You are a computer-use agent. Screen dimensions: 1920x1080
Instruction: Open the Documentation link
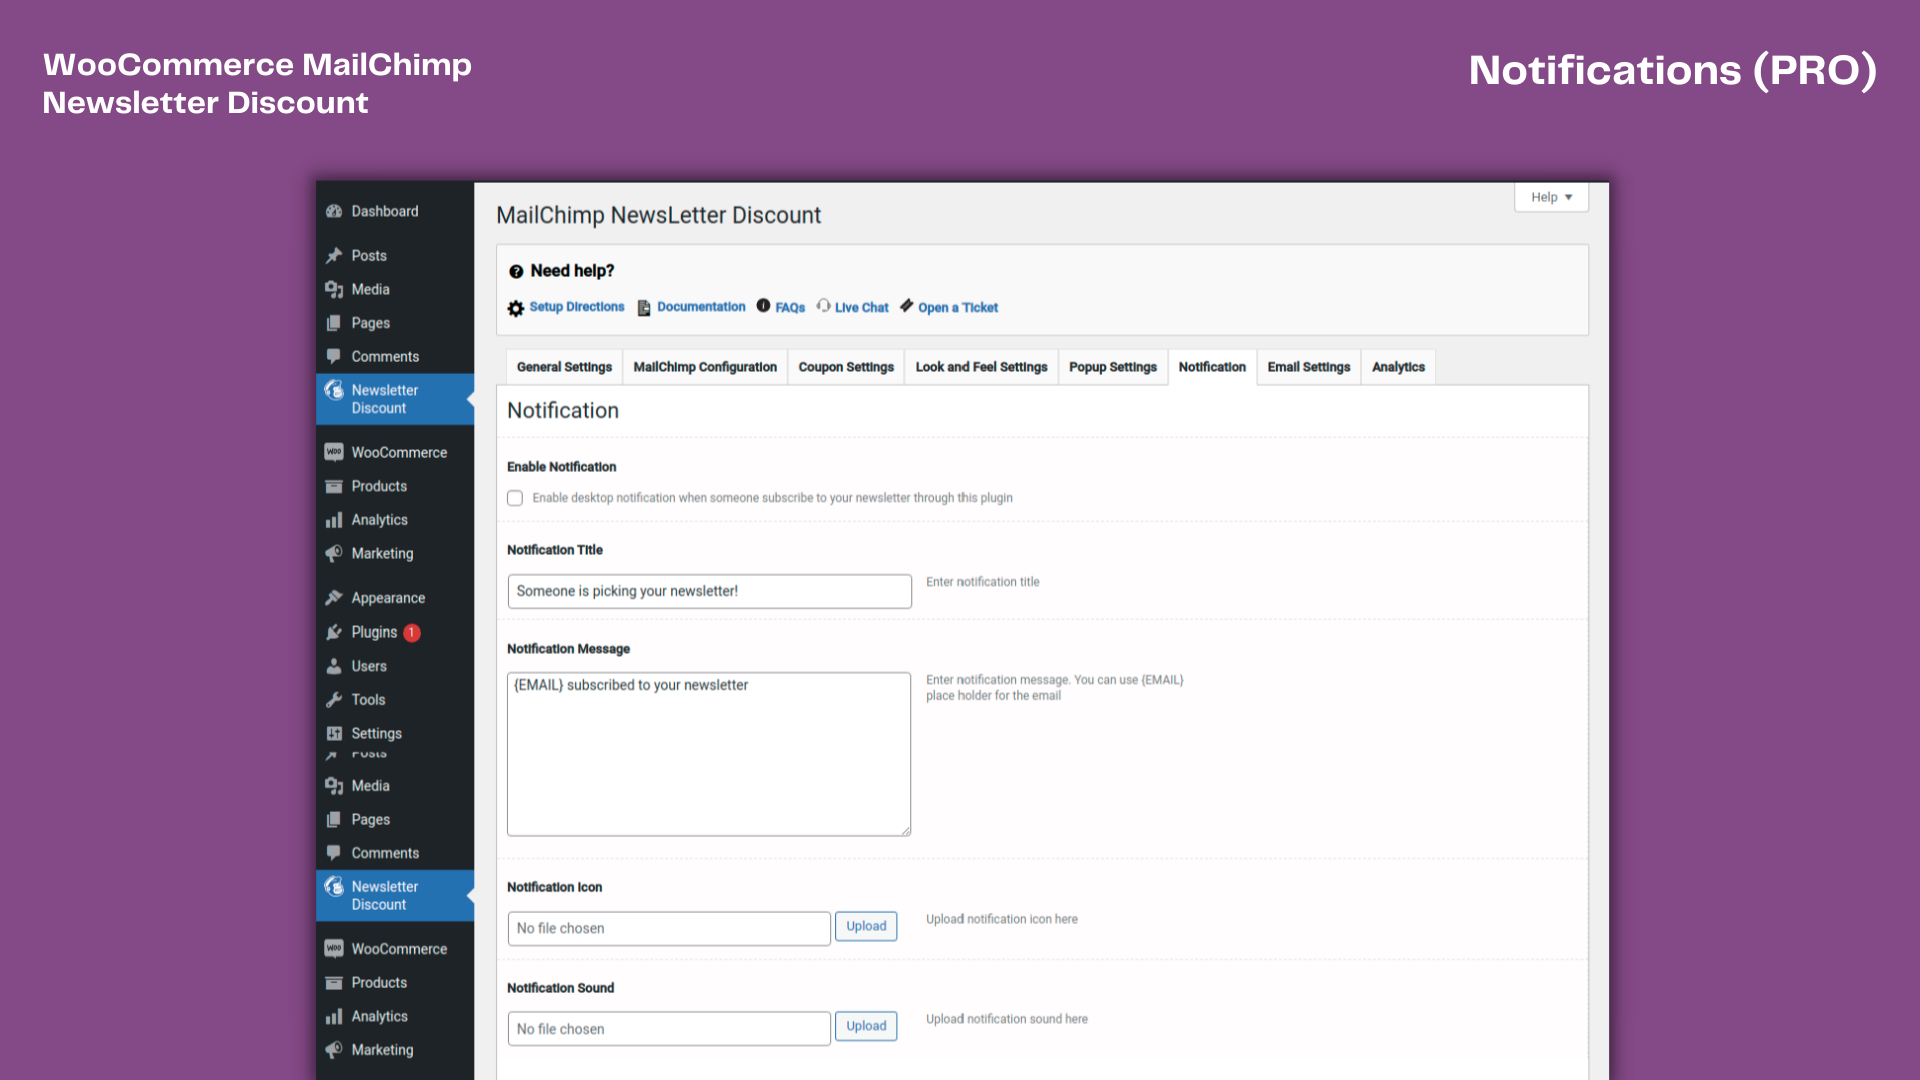[701, 307]
